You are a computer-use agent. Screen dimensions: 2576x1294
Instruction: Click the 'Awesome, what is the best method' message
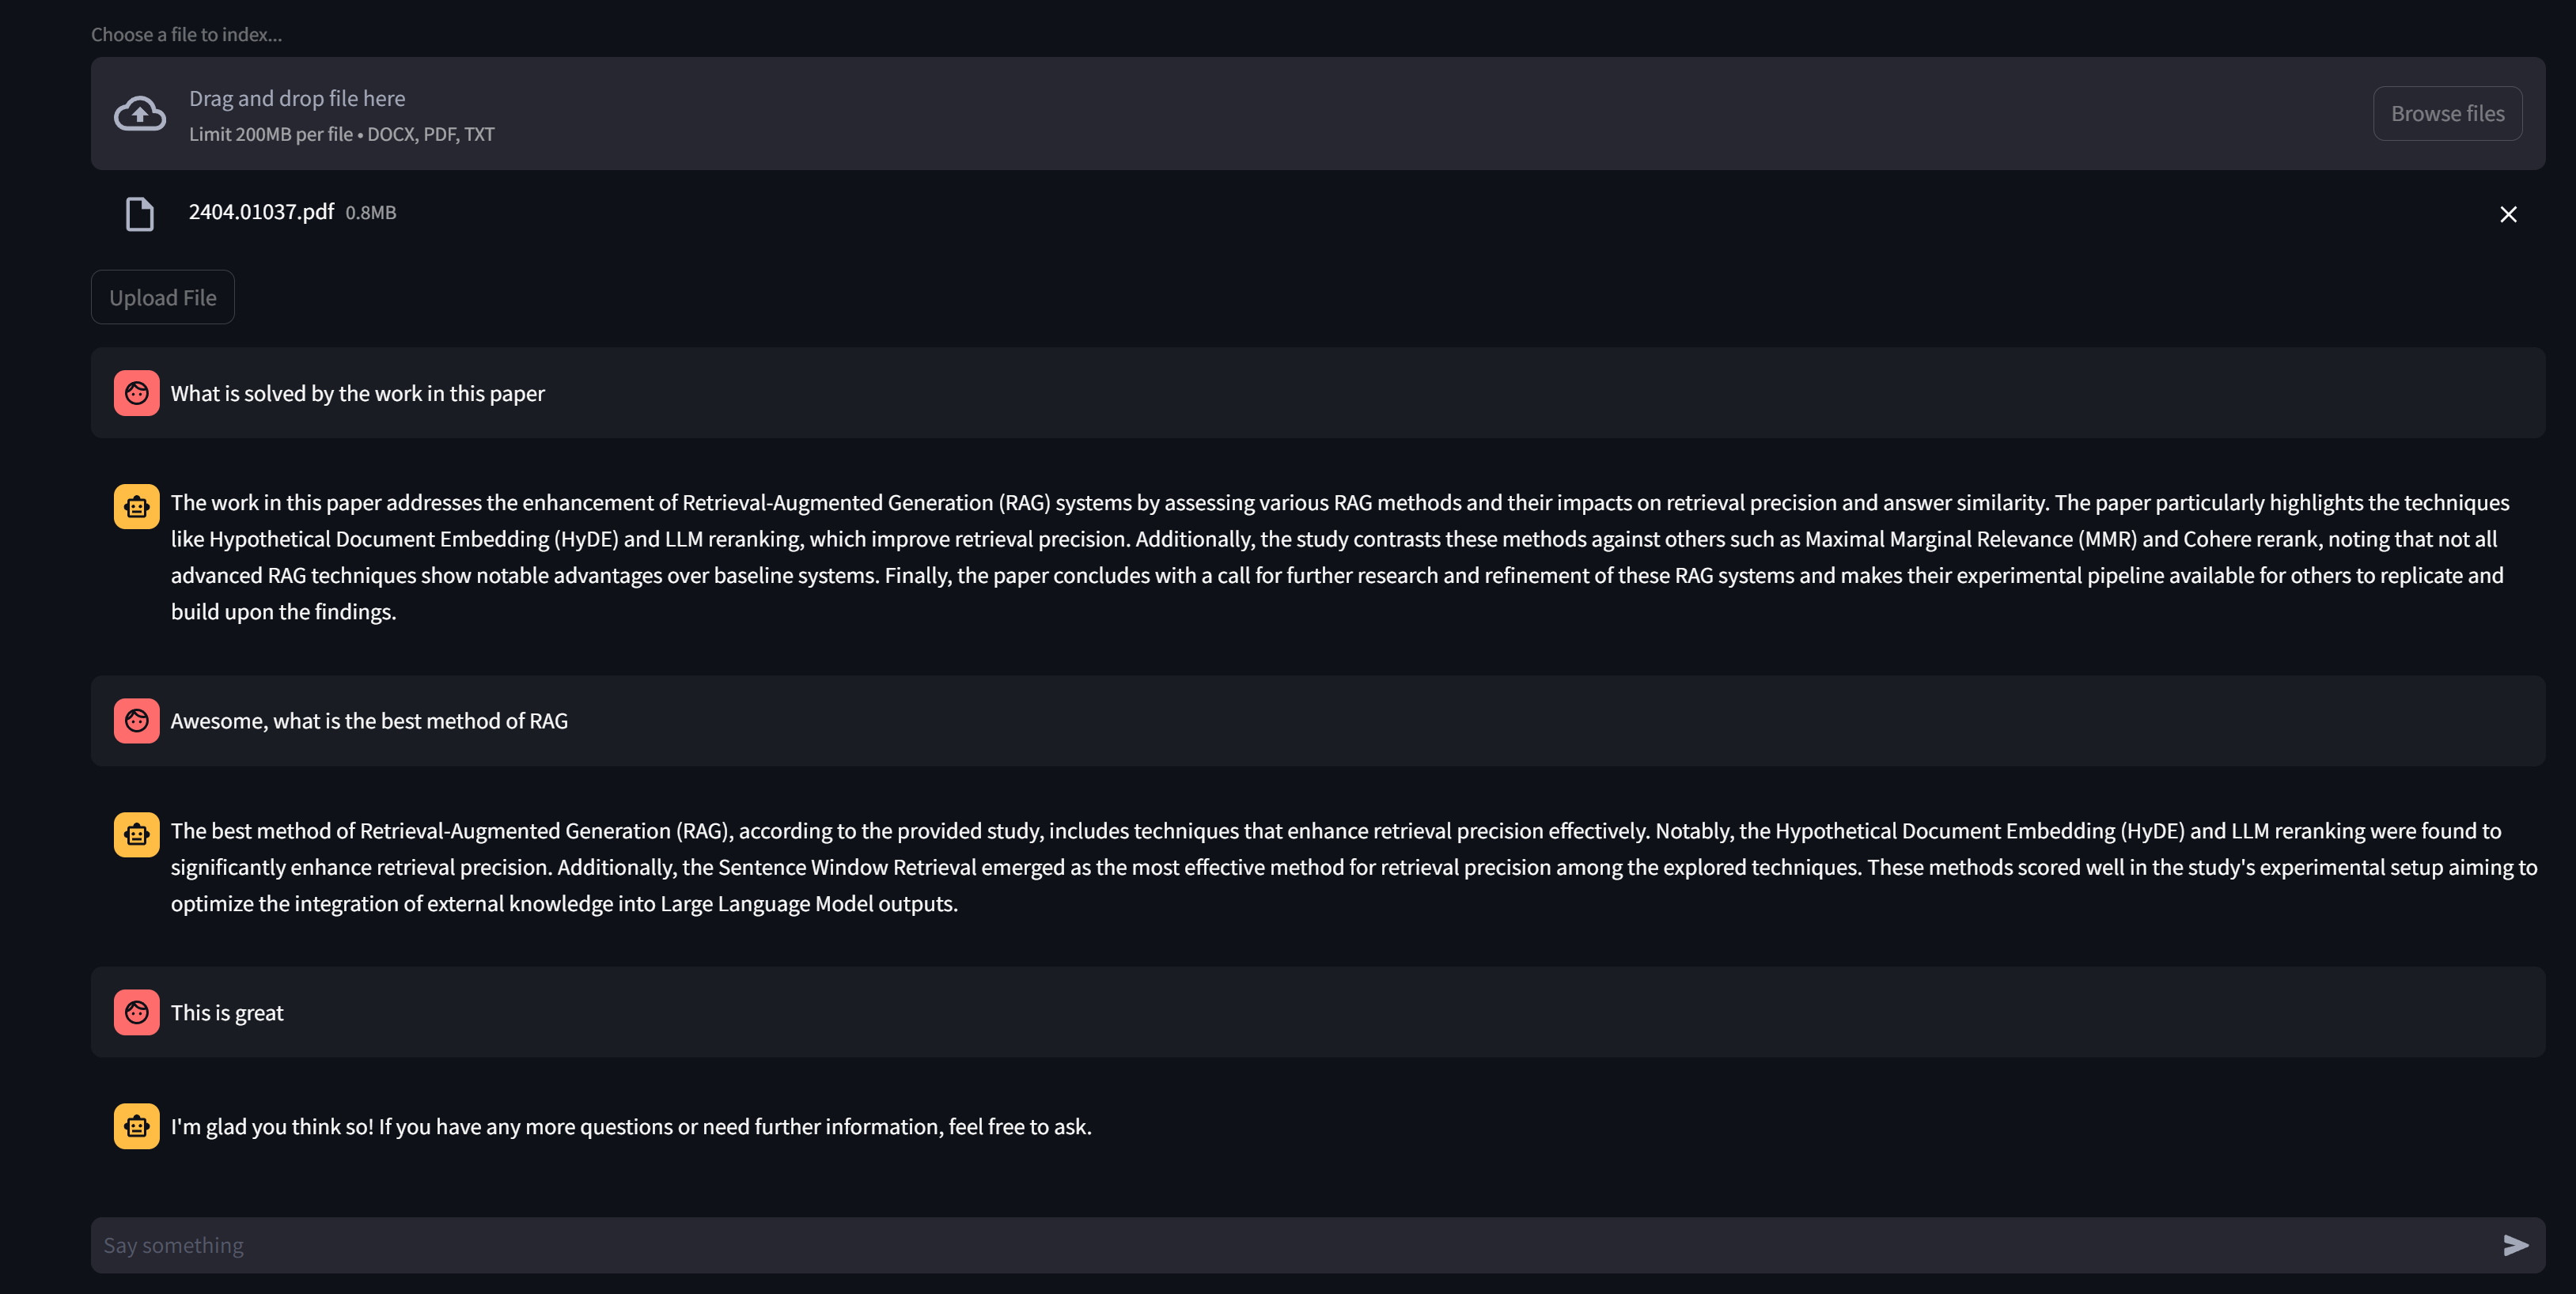pos(369,721)
